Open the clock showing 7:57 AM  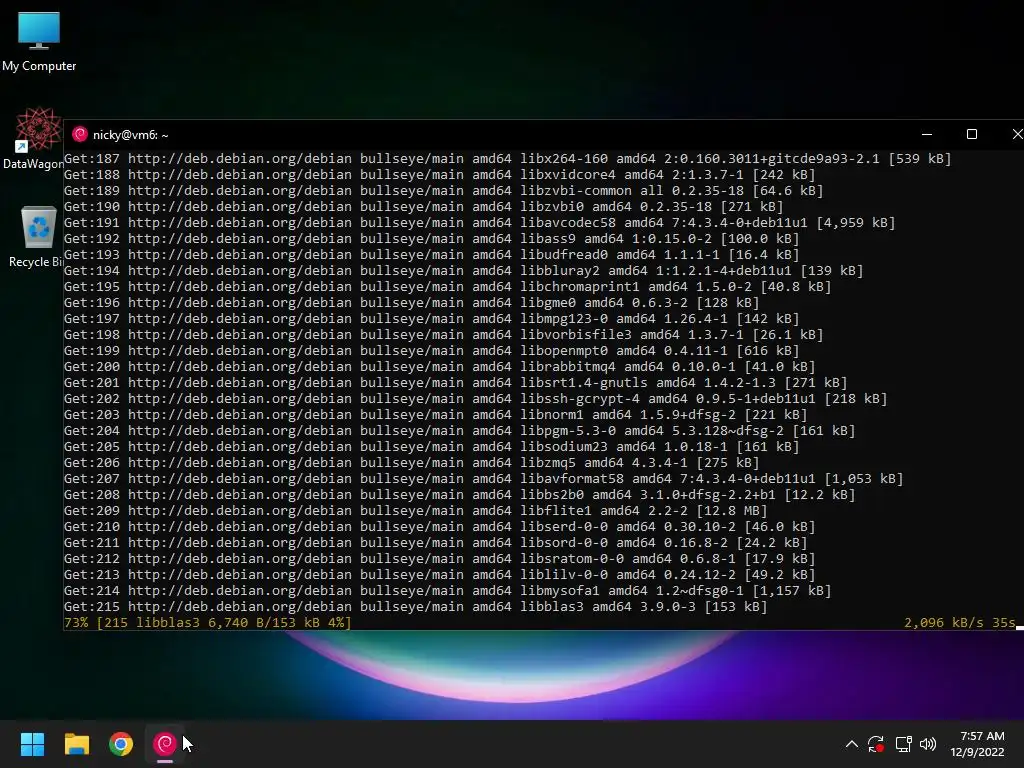(978, 744)
